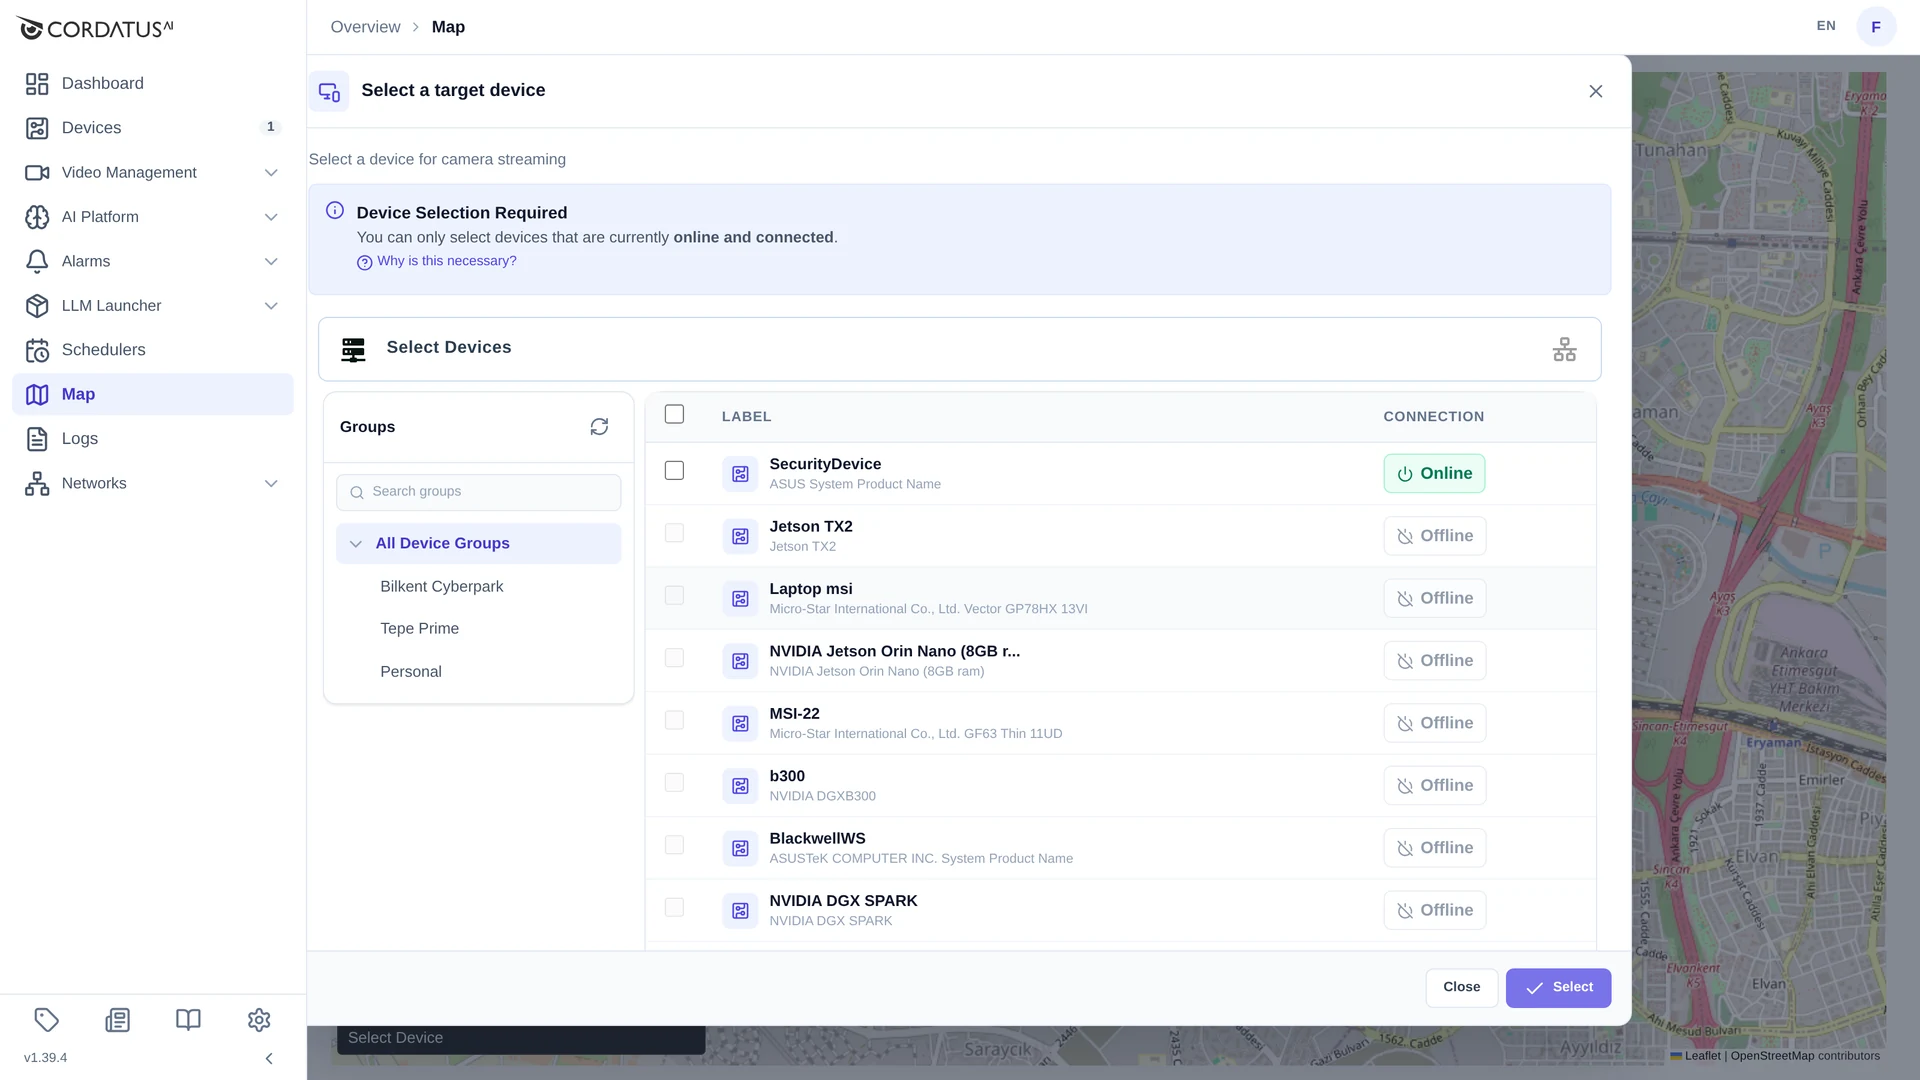Viewport: 1920px width, 1080px height.
Task: Check the NVIDIA DGX SPARK checkbox
Action: pos(675,908)
